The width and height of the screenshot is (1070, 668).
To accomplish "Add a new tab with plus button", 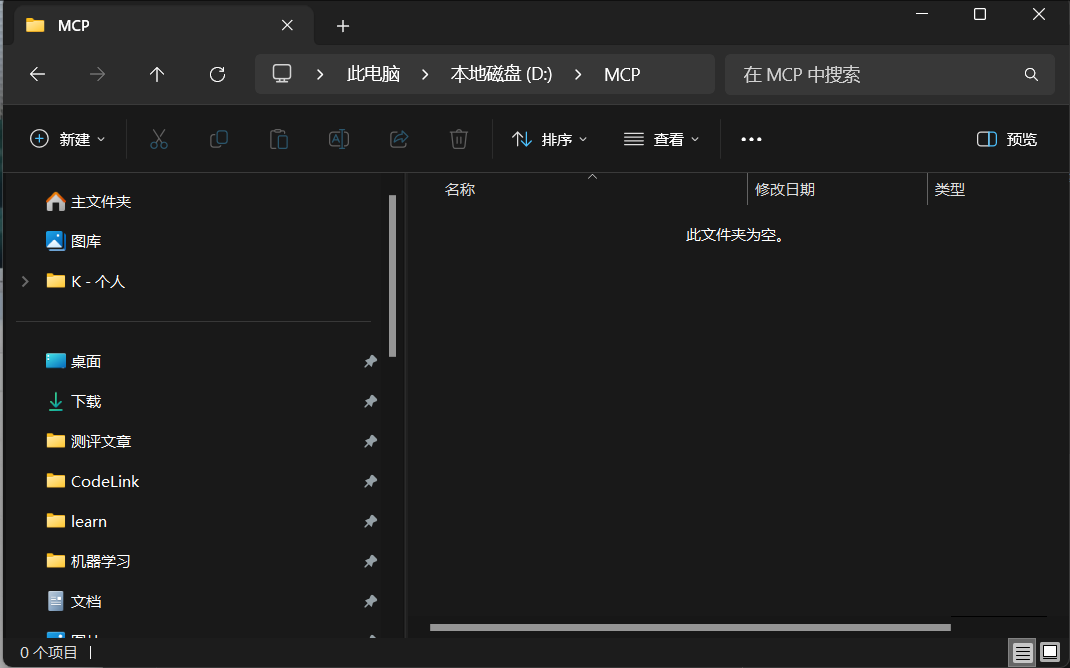I will (343, 26).
